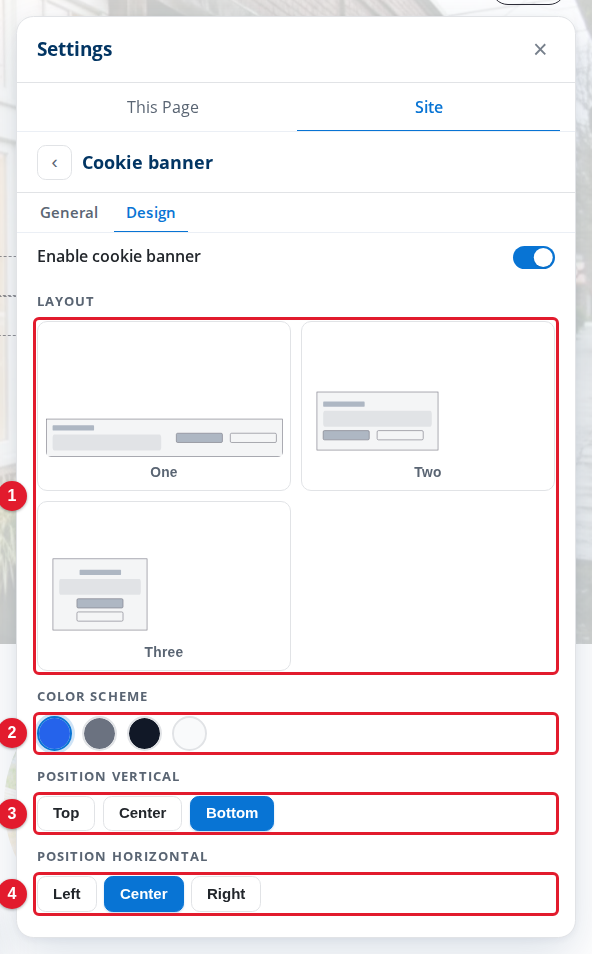Close the Settings panel with the X
The image size is (592, 954).
pos(540,49)
